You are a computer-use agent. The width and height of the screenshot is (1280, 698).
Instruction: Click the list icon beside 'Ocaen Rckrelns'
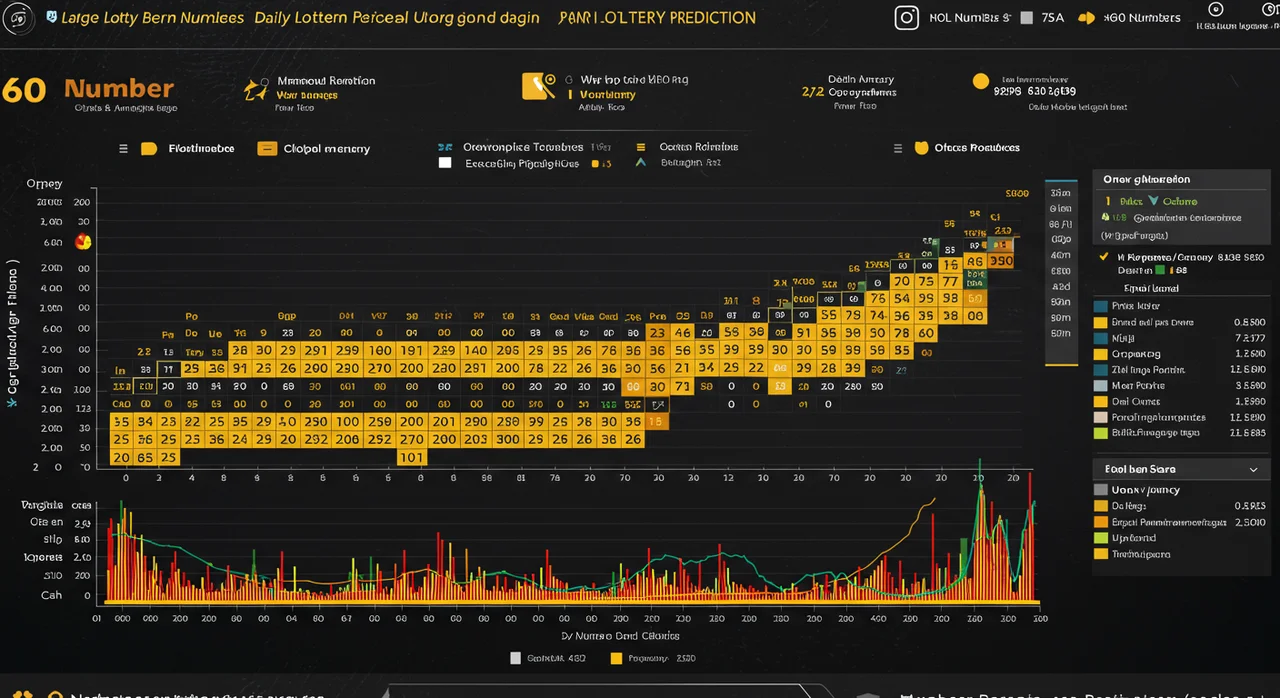640,147
